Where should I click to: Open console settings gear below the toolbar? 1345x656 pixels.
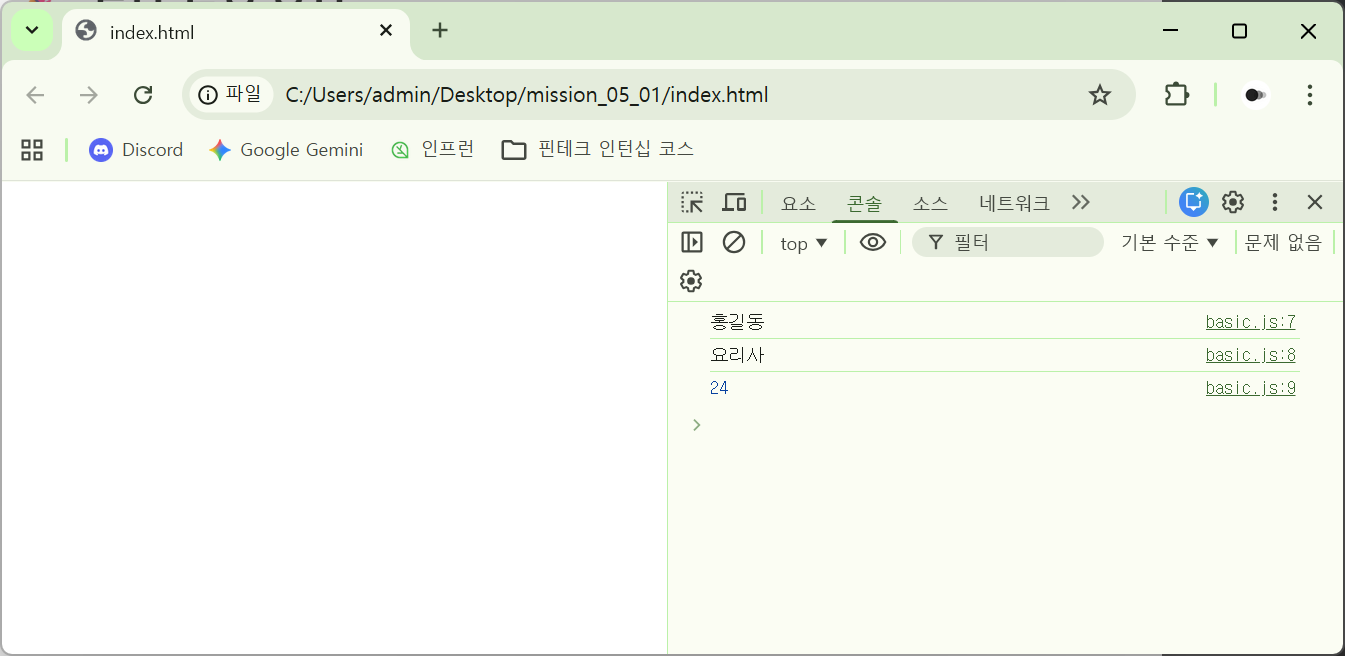(691, 281)
